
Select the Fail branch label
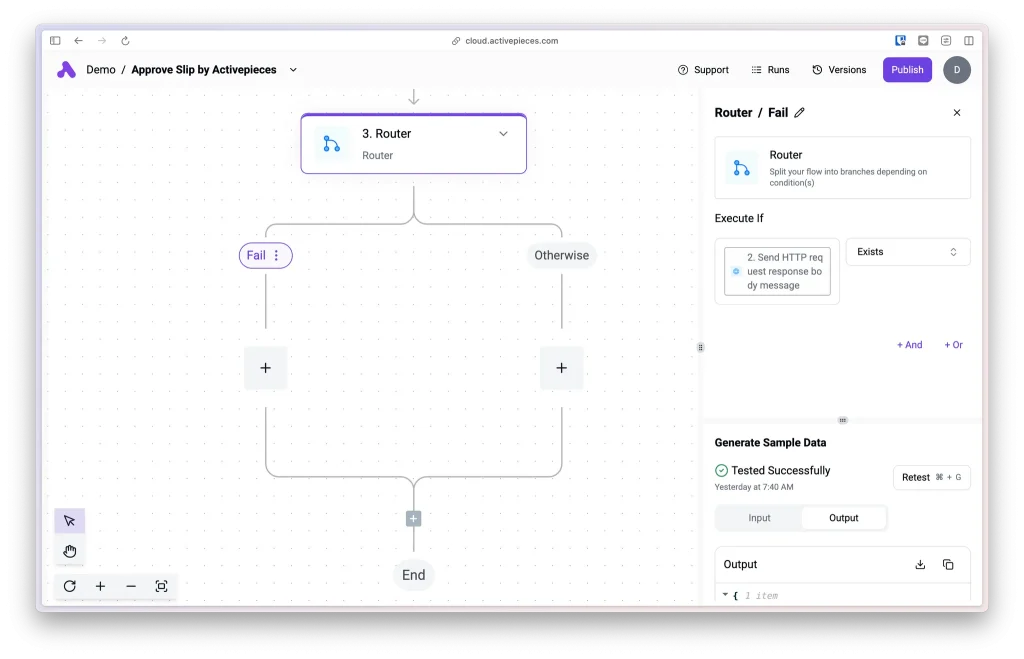click(x=256, y=255)
